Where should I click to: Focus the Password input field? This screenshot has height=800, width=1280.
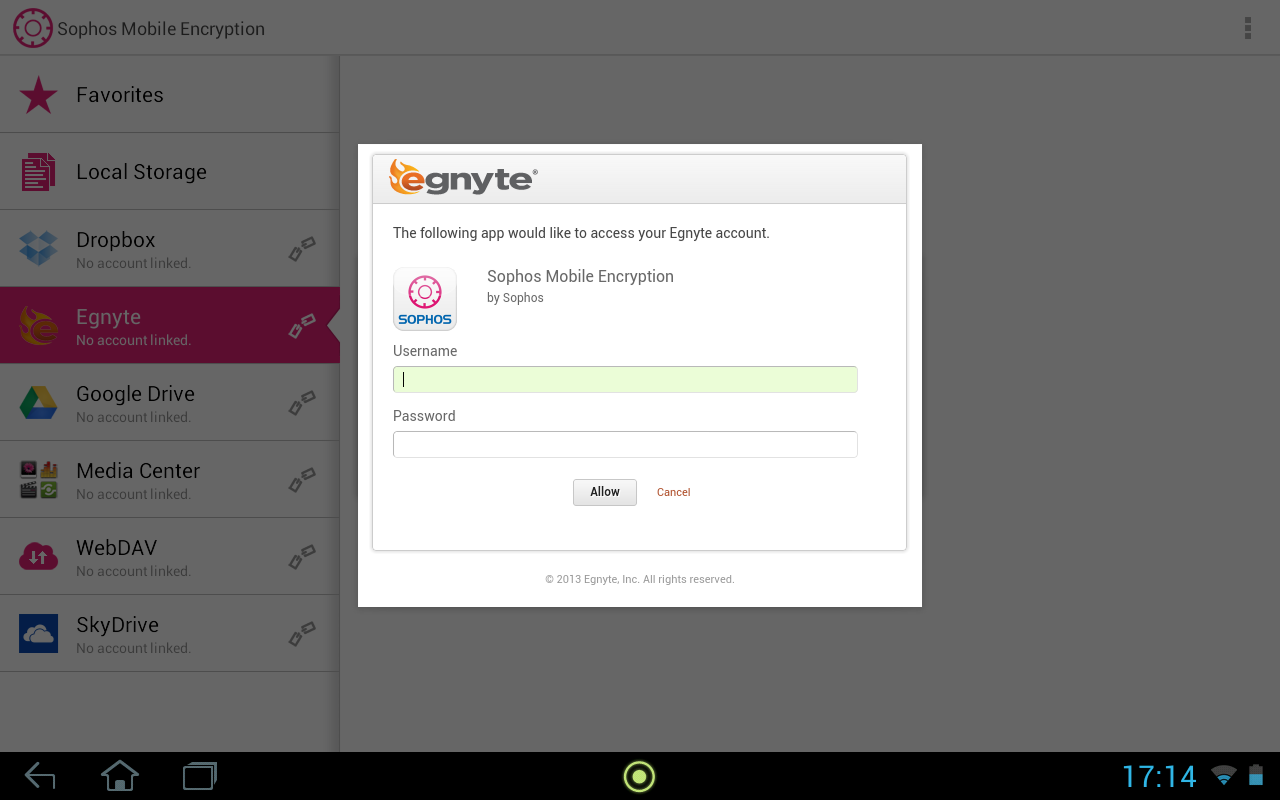click(x=625, y=444)
